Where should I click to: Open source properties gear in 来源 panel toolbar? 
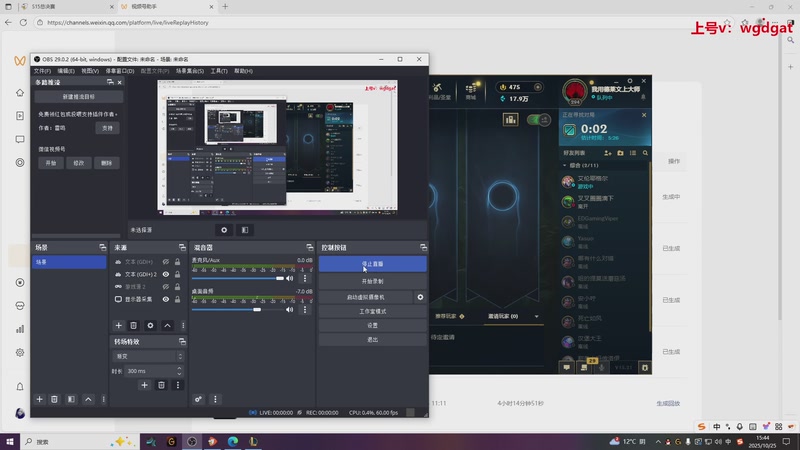click(x=150, y=326)
